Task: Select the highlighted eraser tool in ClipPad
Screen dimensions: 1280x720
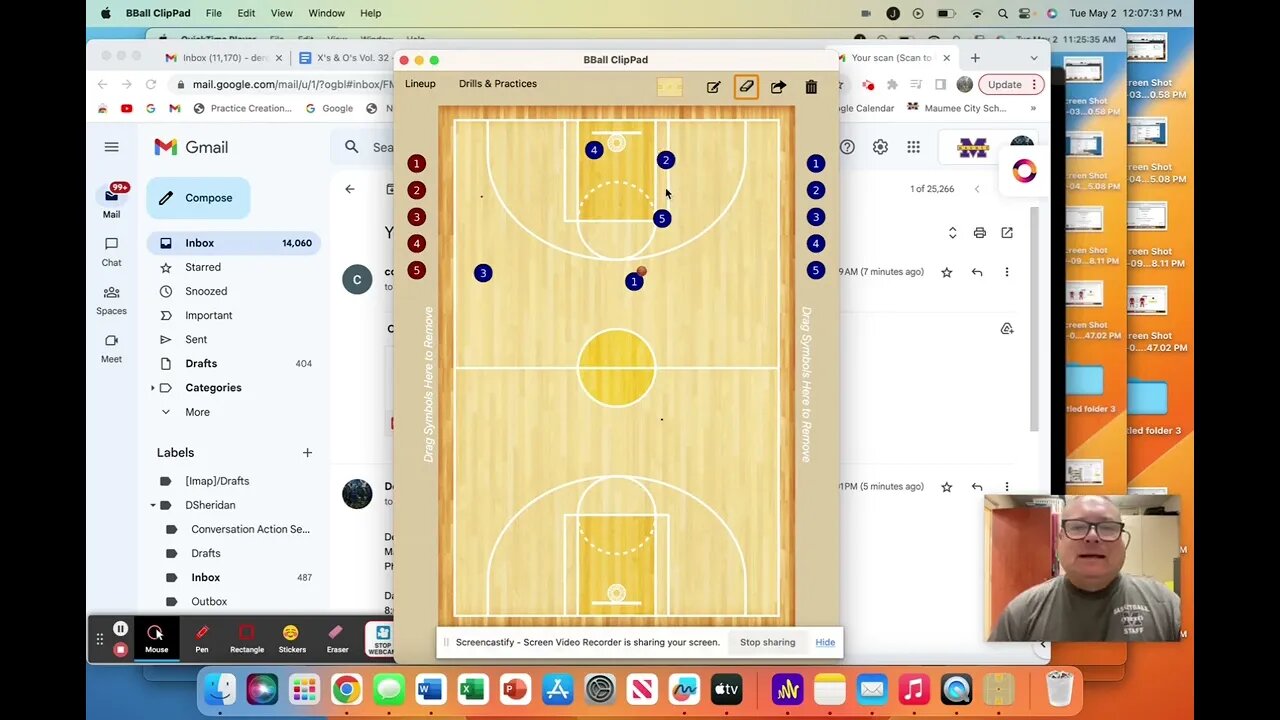Action: (746, 87)
